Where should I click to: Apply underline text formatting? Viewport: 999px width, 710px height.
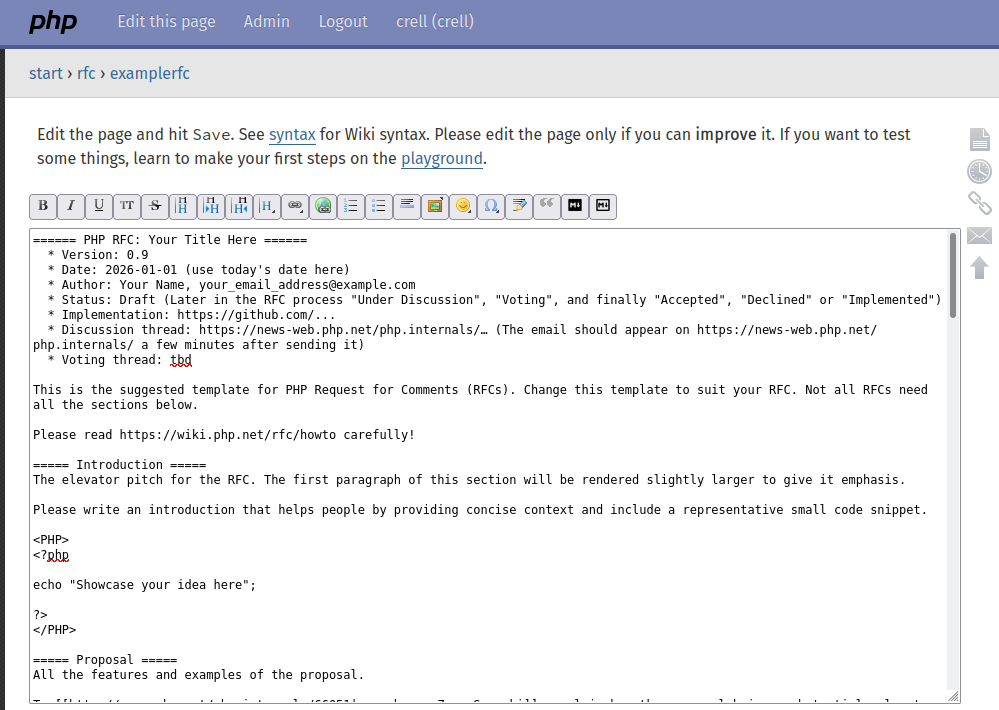pos(99,206)
